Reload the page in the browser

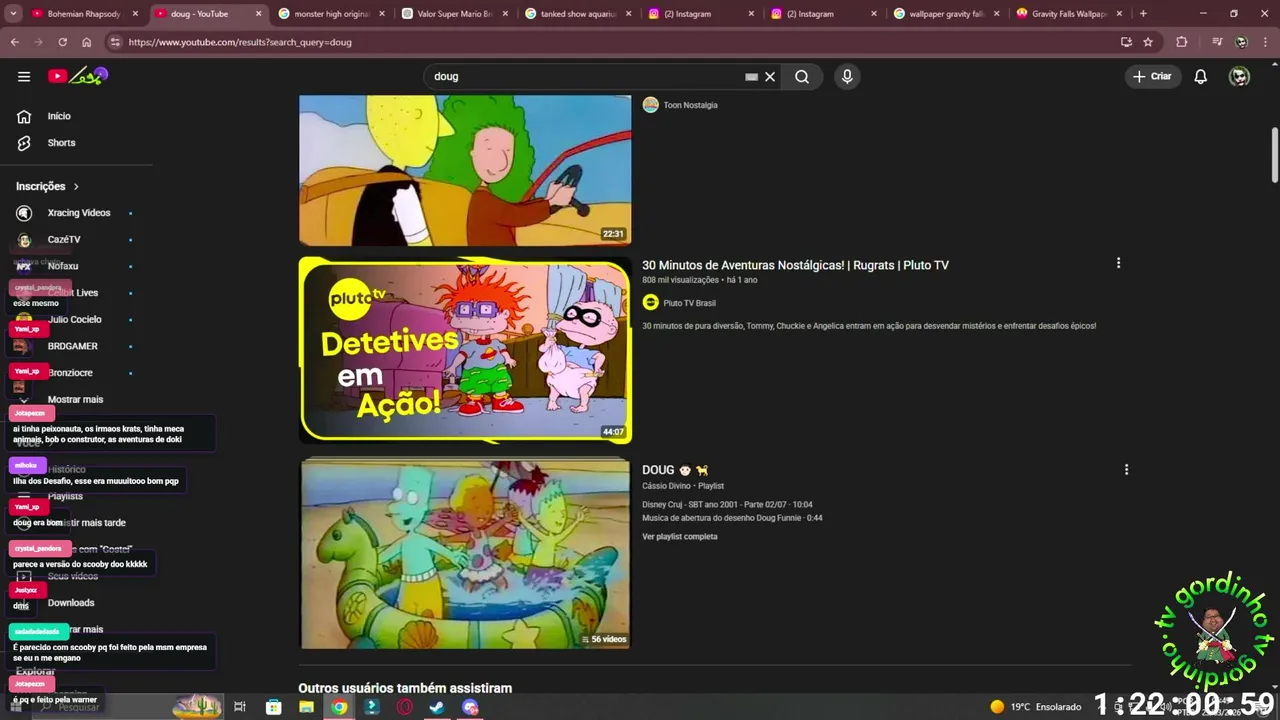tap(62, 42)
